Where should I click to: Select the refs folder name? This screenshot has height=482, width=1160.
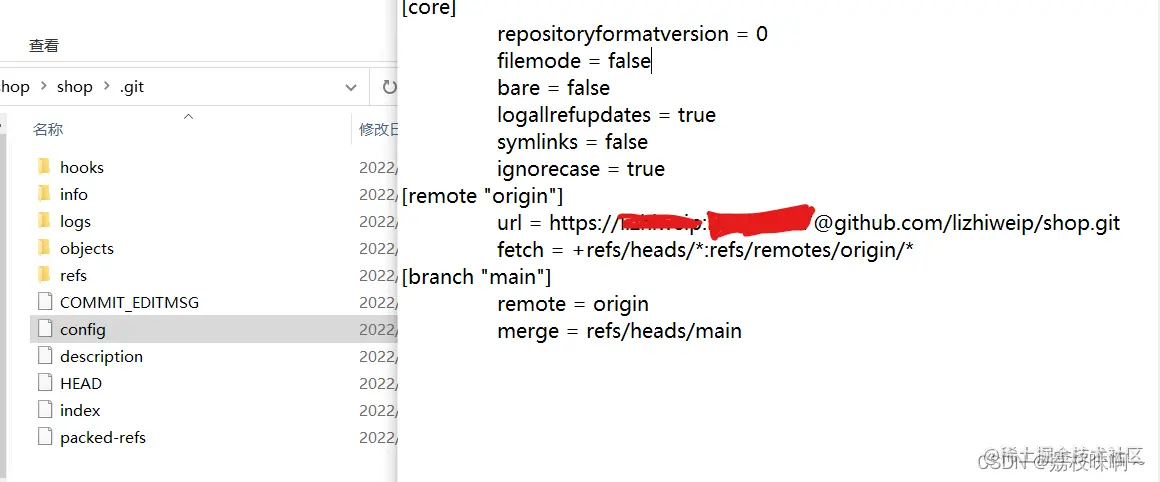point(73,275)
